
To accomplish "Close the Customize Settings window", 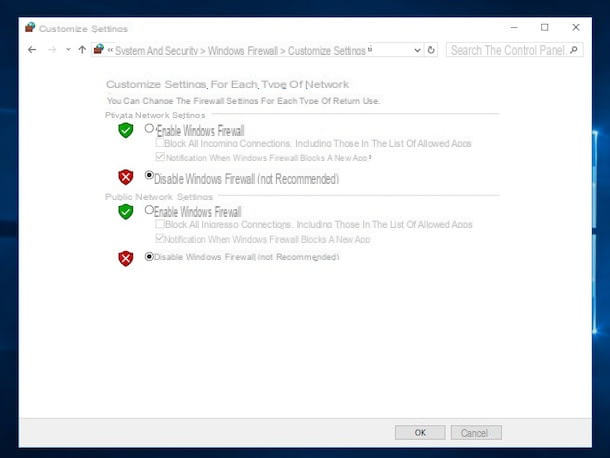I will pos(576,28).
